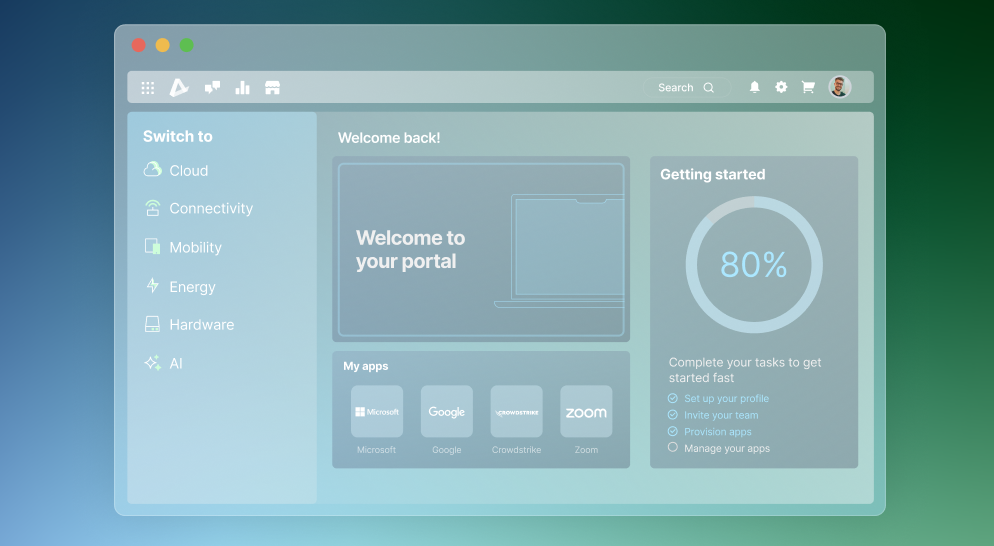Select Mobility from the sidebar
994x546 pixels.
(195, 247)
